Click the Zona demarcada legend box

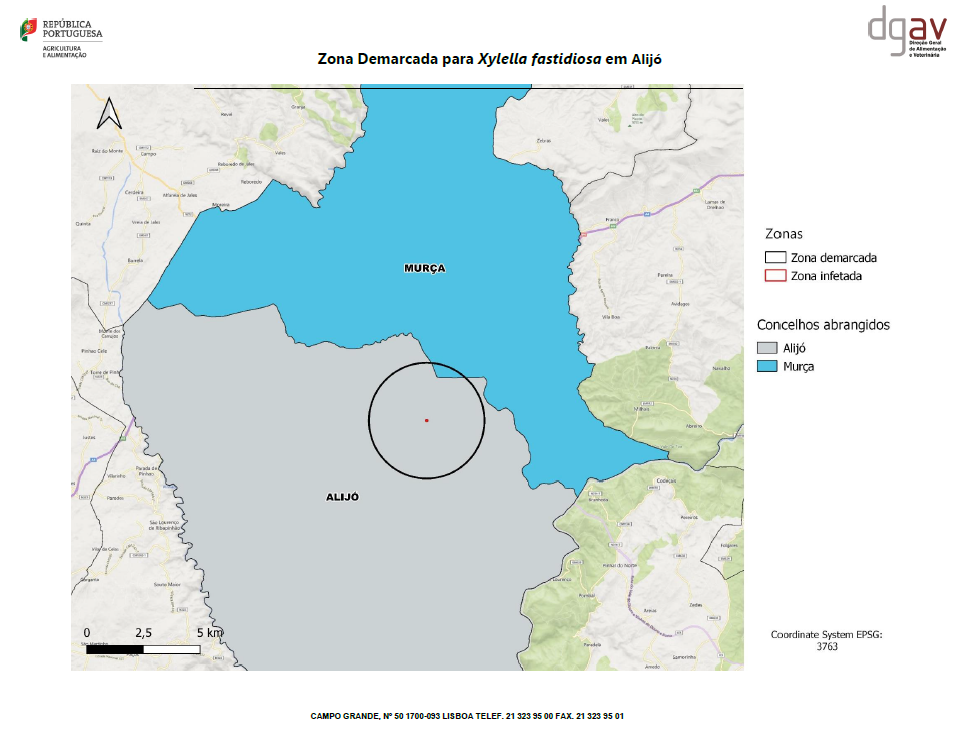click(x=773, y=258)
